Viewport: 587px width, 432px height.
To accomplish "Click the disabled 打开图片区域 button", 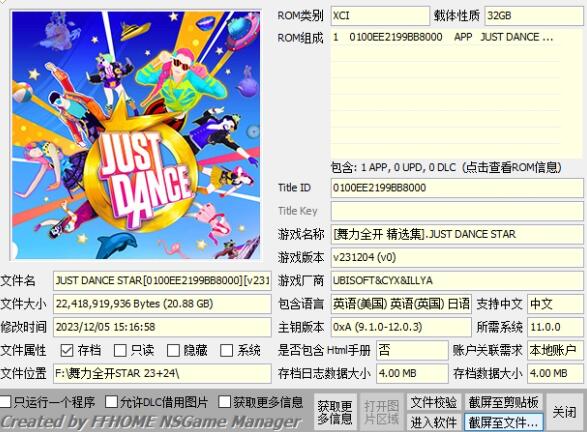I will coord(381,412).
